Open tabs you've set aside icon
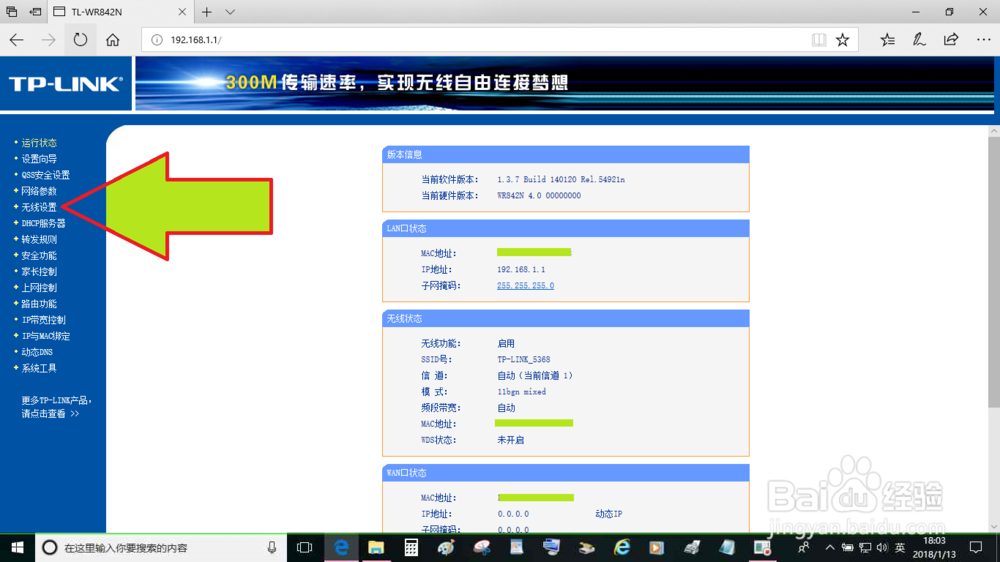 pos(11,11)
